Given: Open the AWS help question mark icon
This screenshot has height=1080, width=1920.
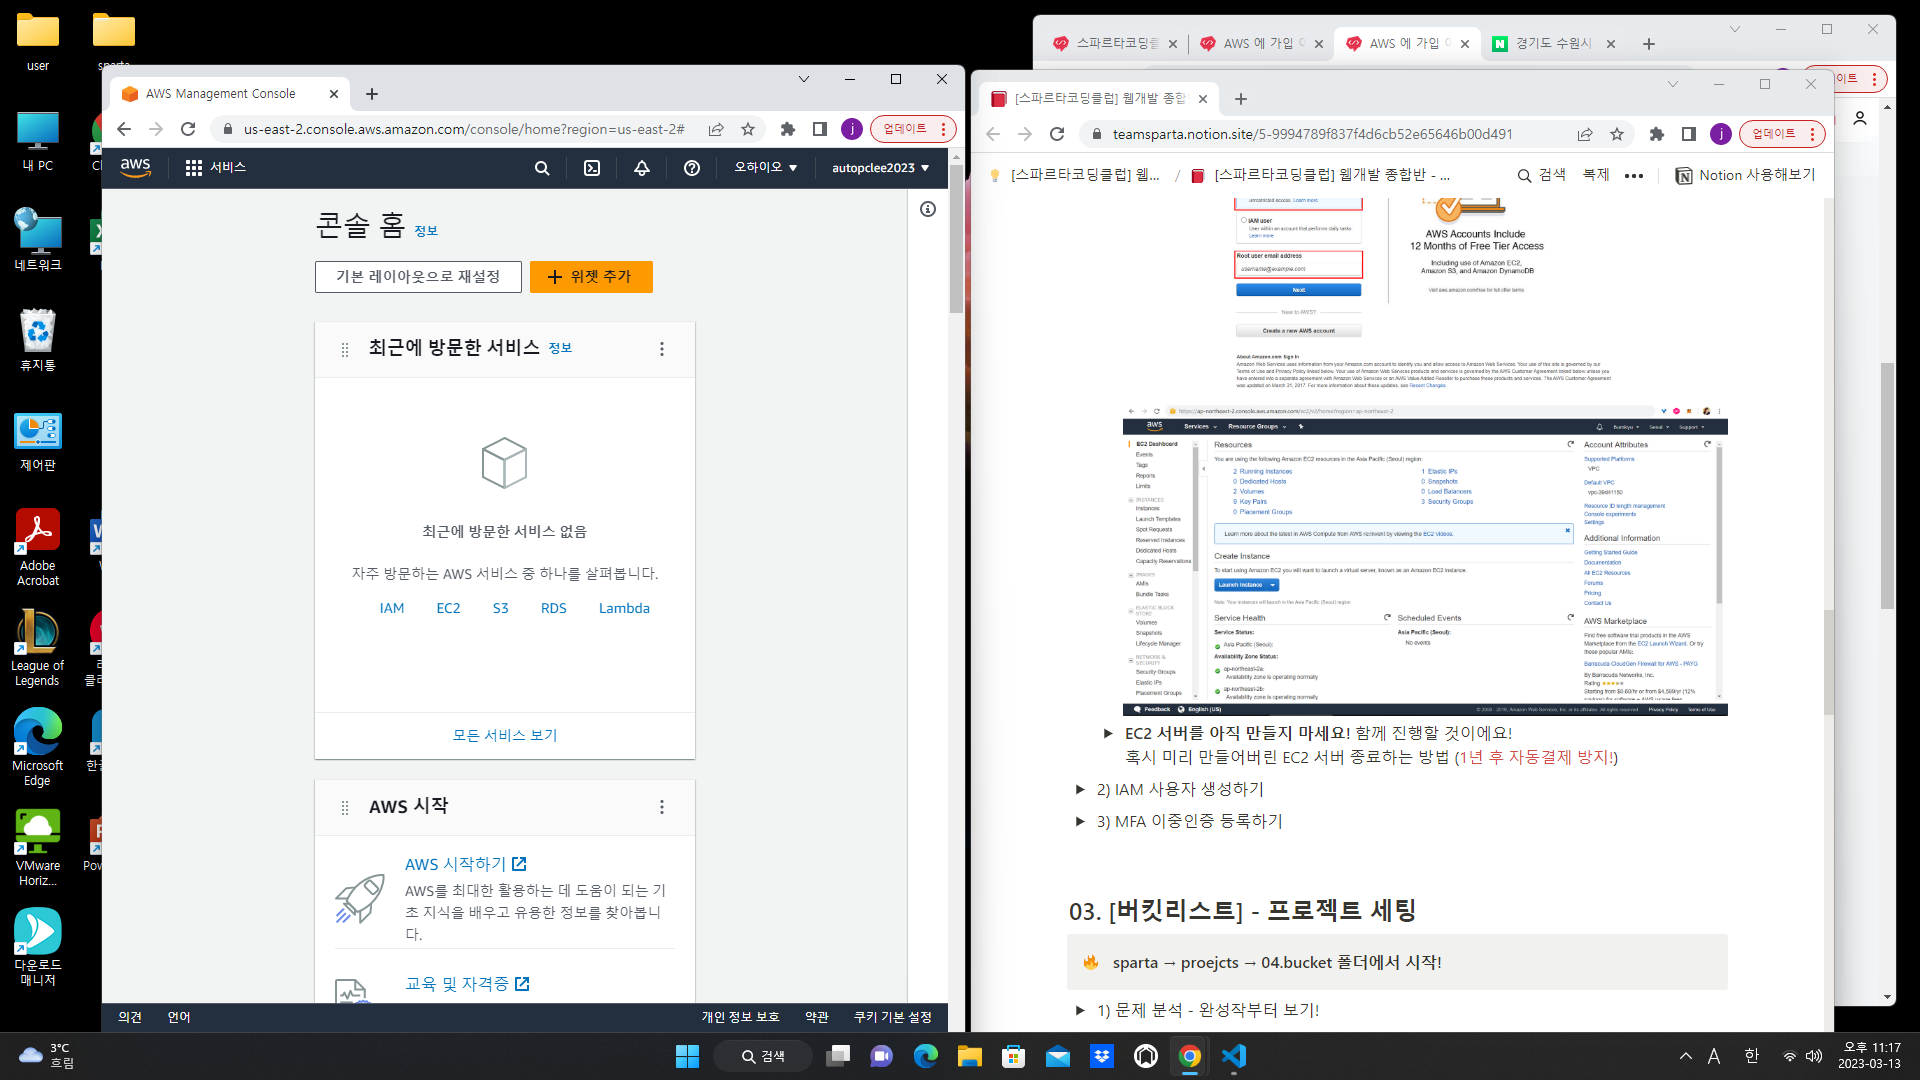Looking at the screenshot, I should pos(692,168).
